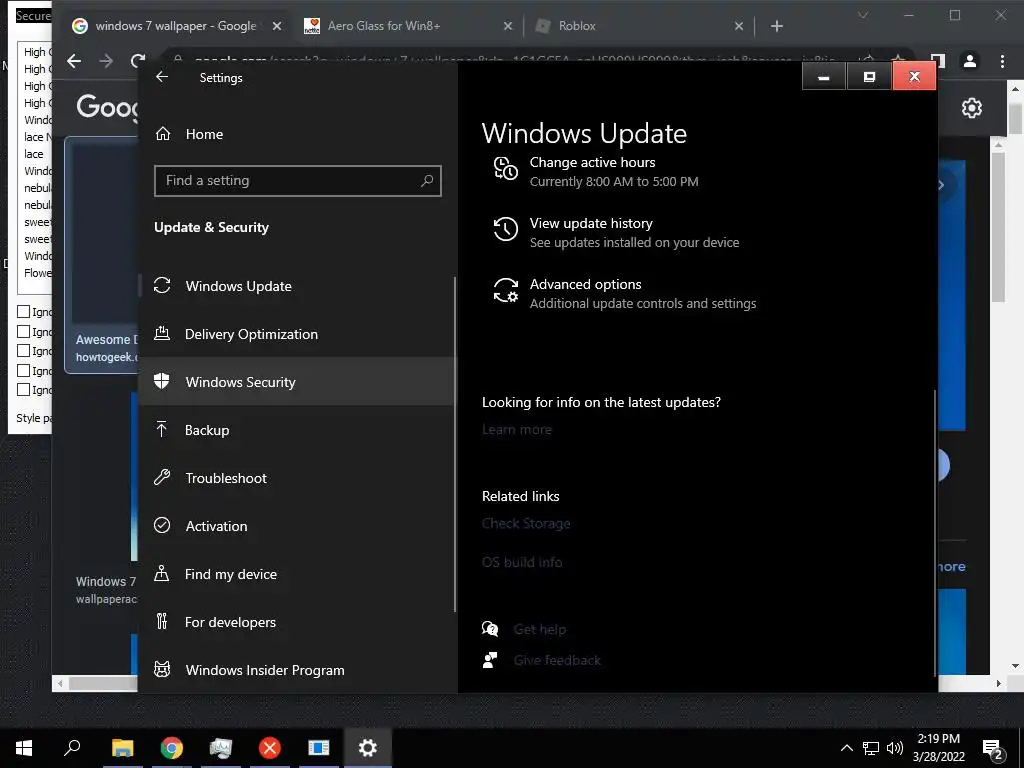This screenshot has height=768, width=1024.
Task: Open the OS build info link
Action: (522, 562)
